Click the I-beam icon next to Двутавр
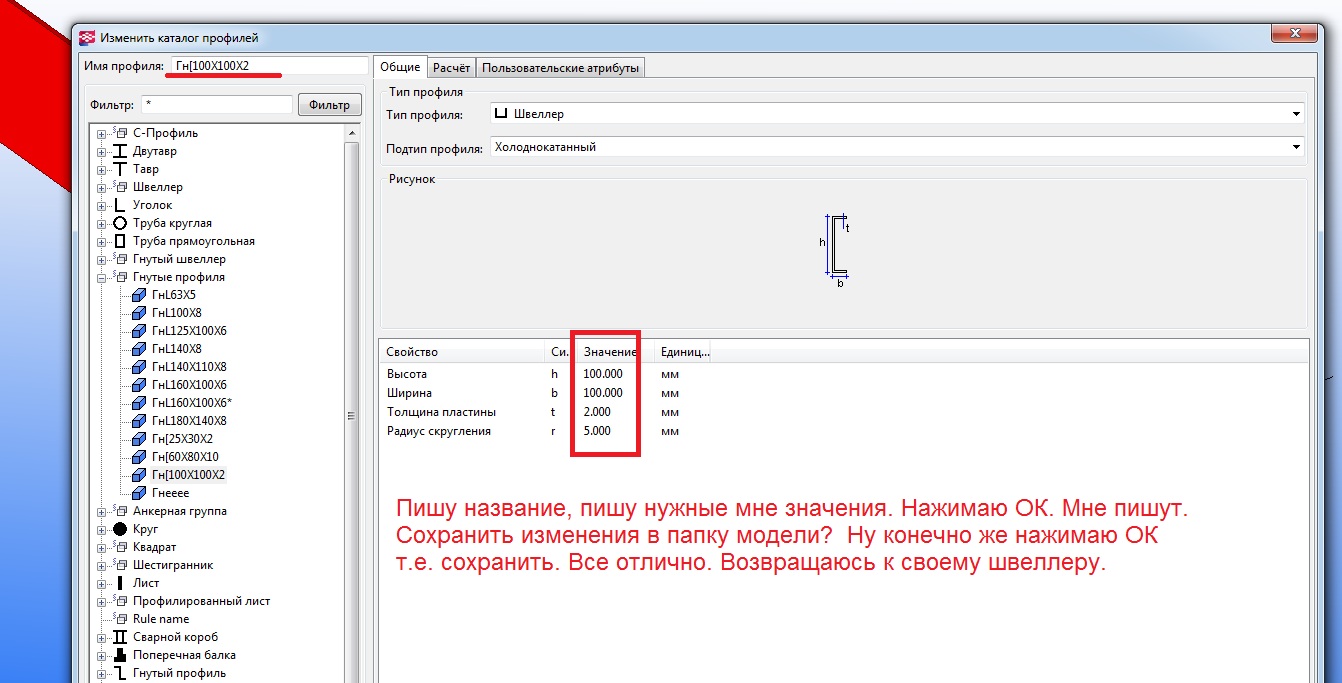 point(120,151)
